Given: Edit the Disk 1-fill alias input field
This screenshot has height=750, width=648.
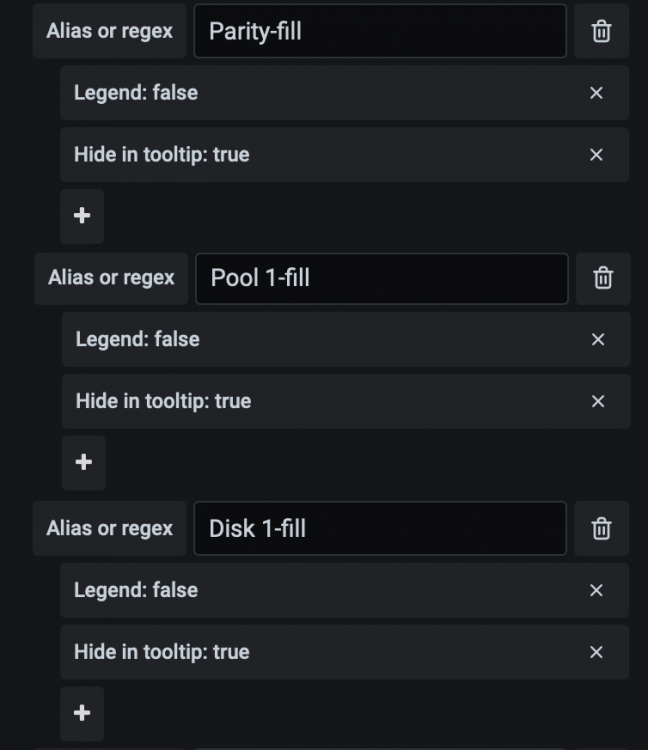Looking at the screenshot, I should point(380,529).
